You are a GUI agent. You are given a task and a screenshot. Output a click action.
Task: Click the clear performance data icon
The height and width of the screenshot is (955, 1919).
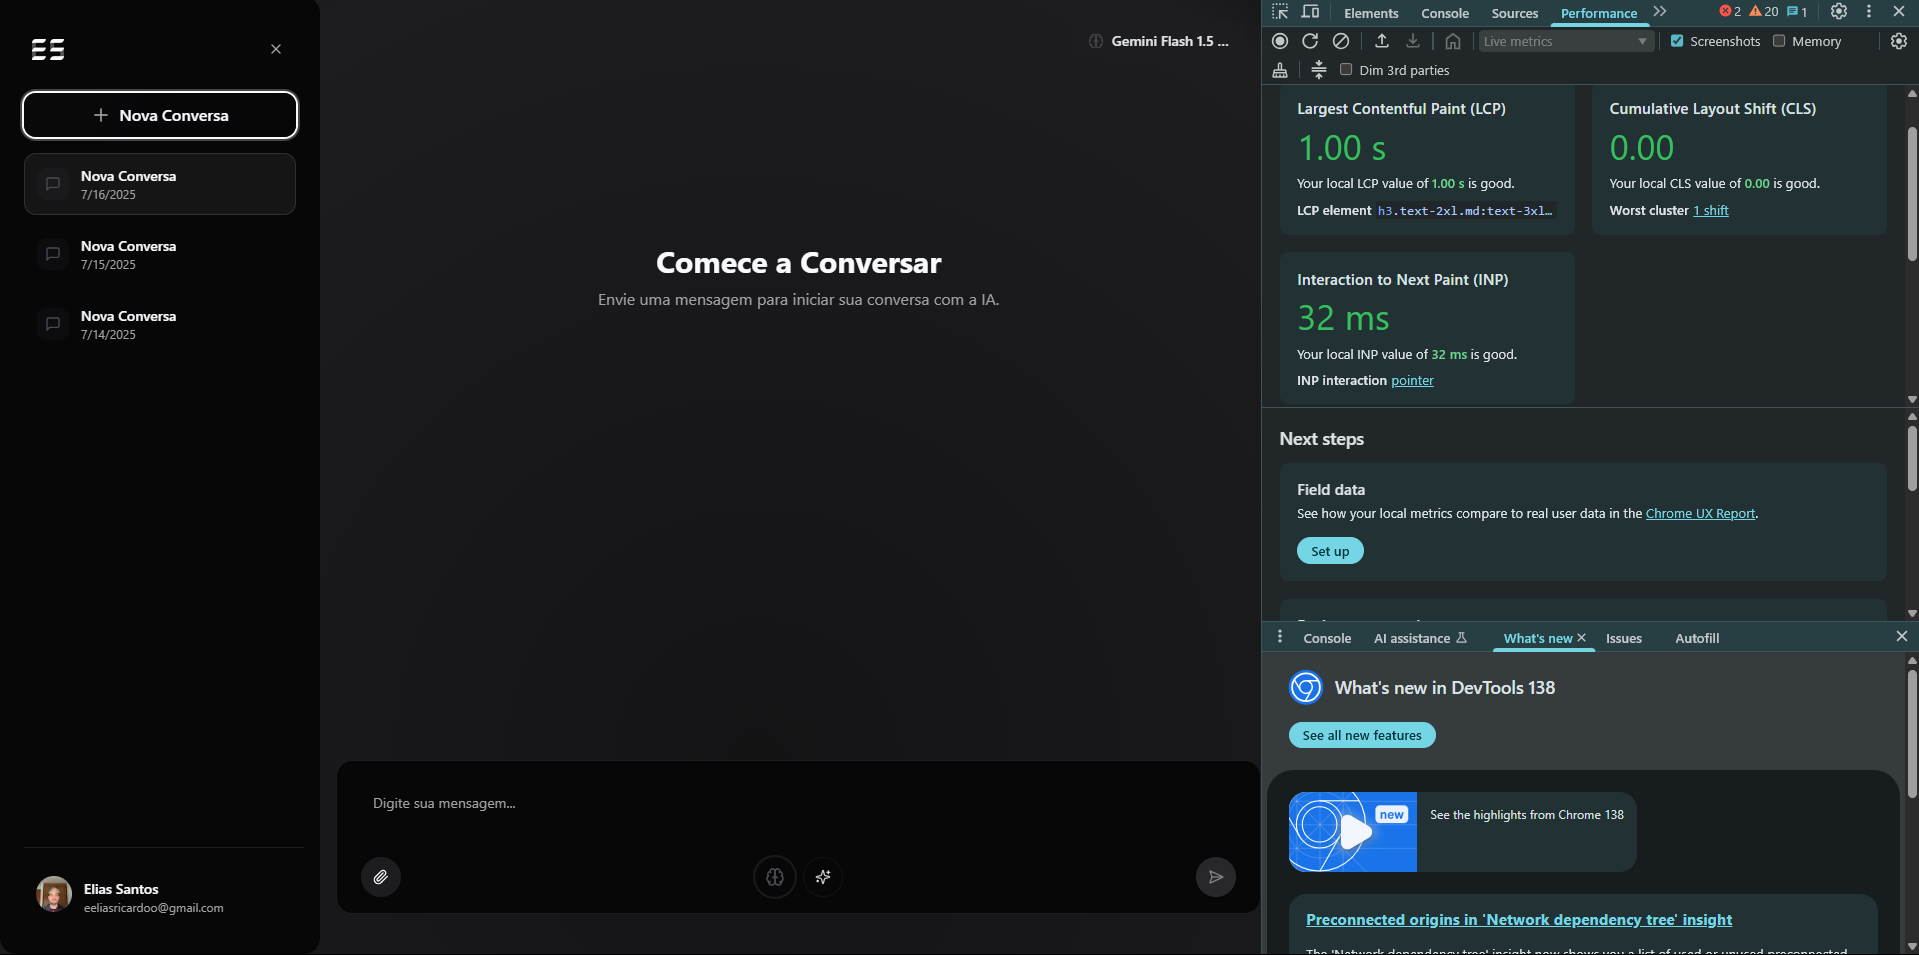pyautogui.click(x=1341, y=41)
